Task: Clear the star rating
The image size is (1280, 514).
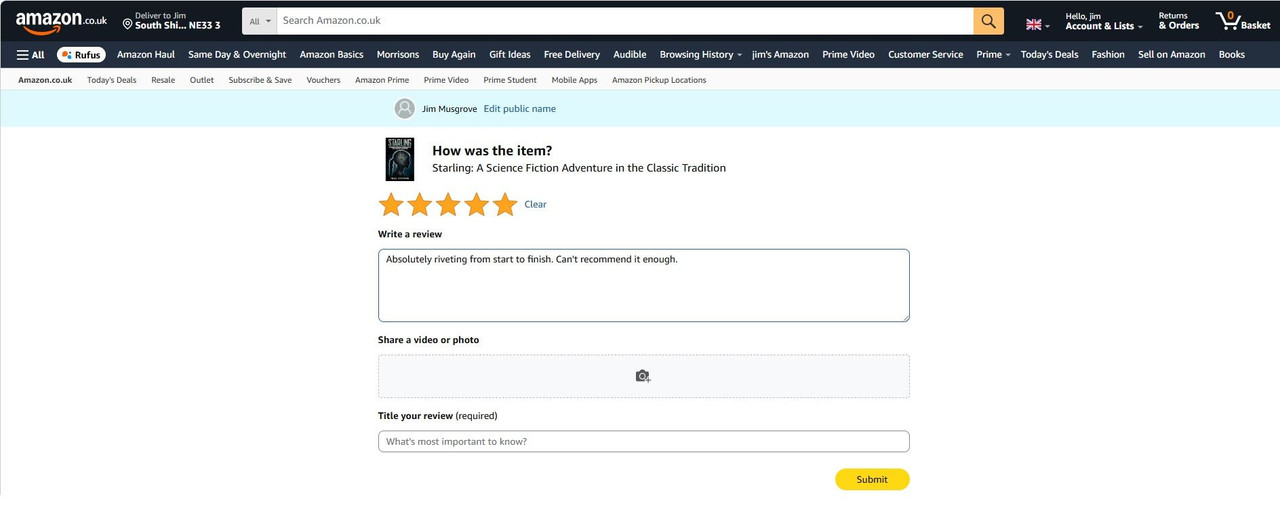Action: click(536, 204)
